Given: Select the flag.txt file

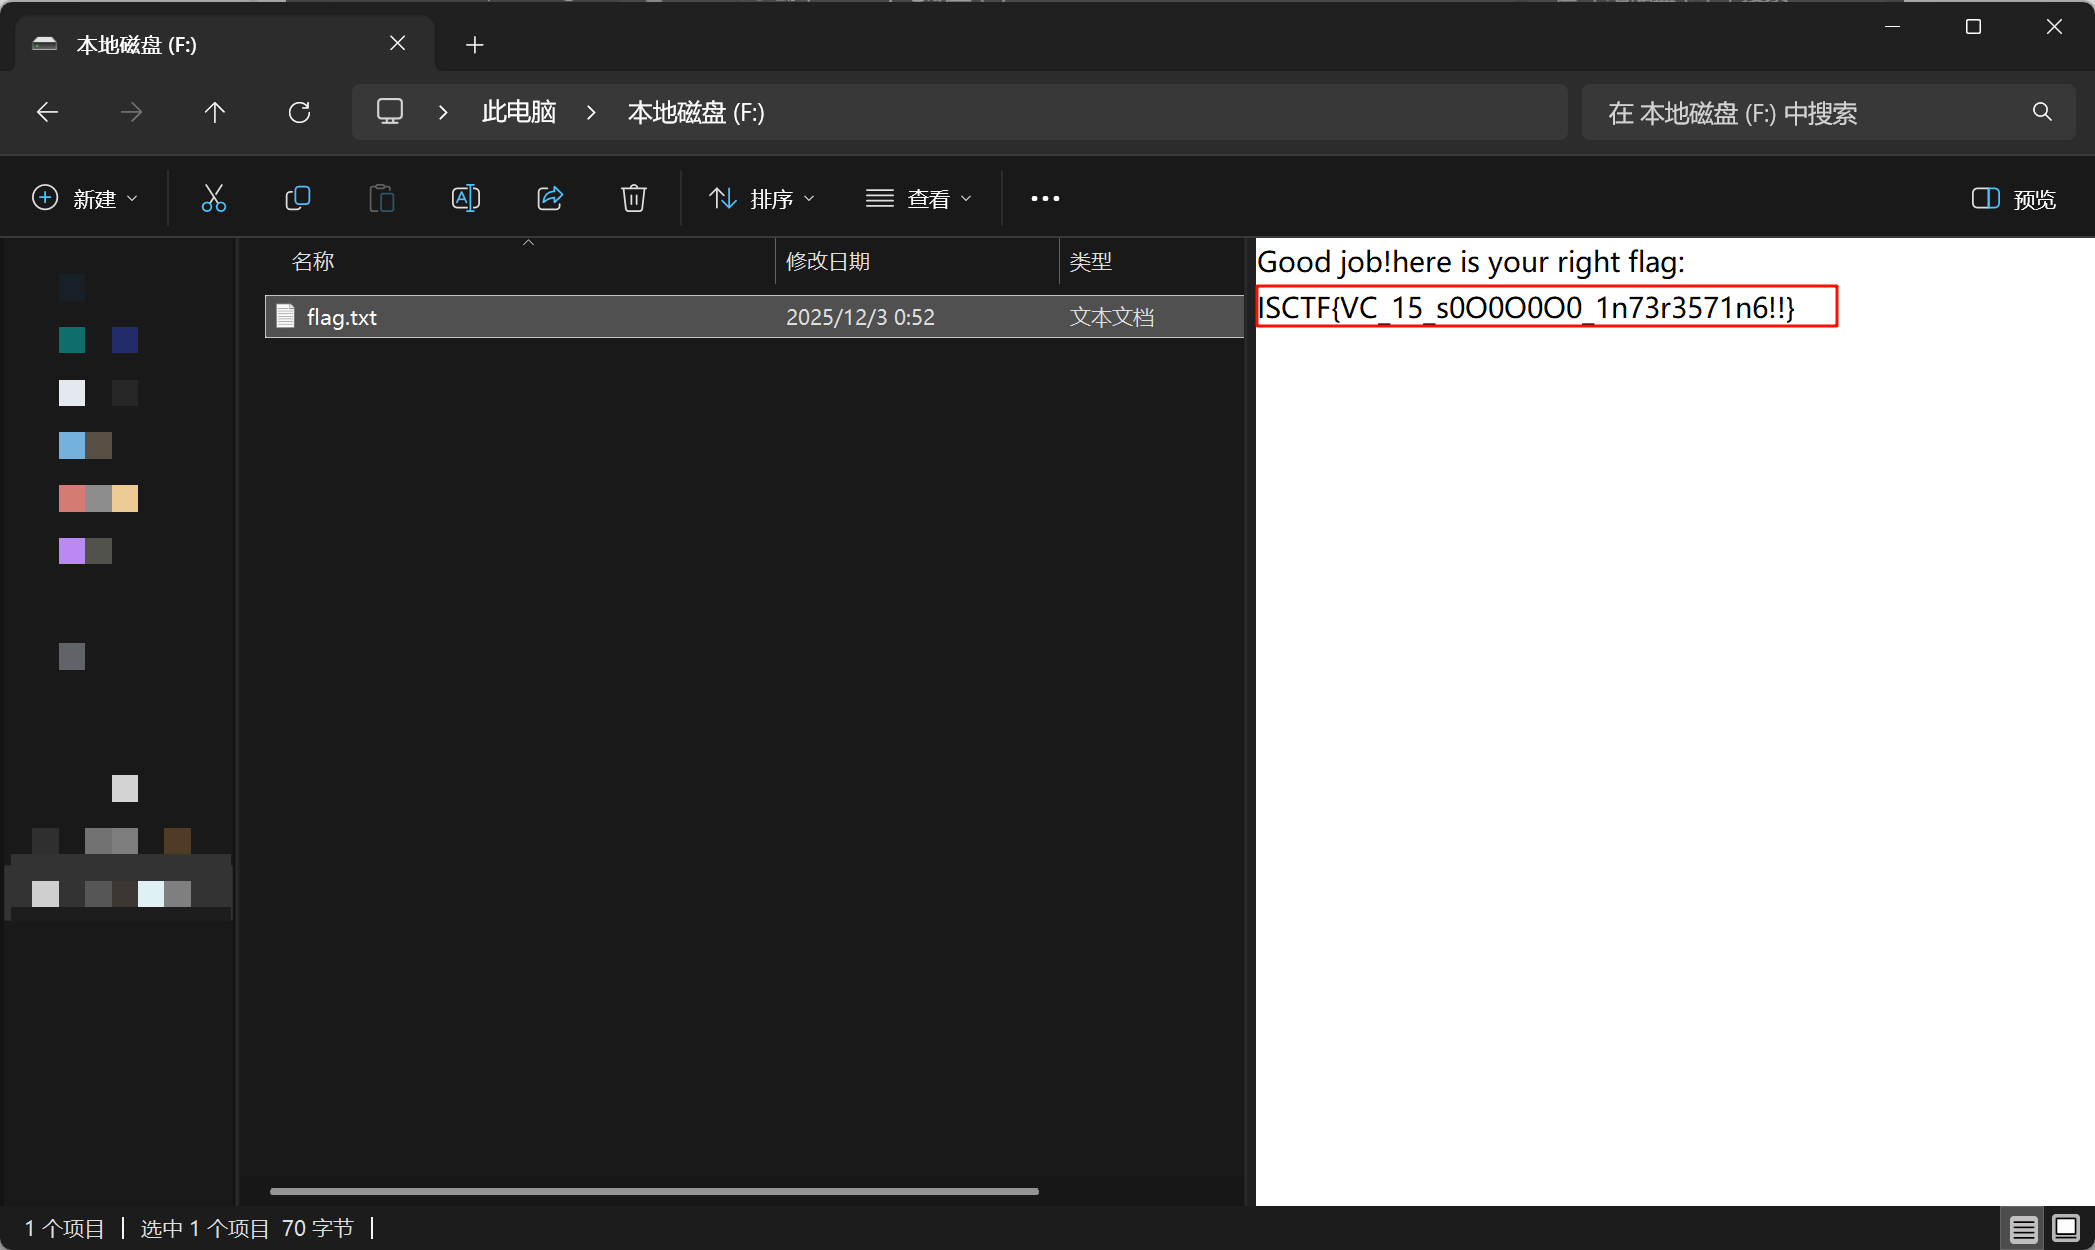Looking at the screenshot, I should 342,317.
